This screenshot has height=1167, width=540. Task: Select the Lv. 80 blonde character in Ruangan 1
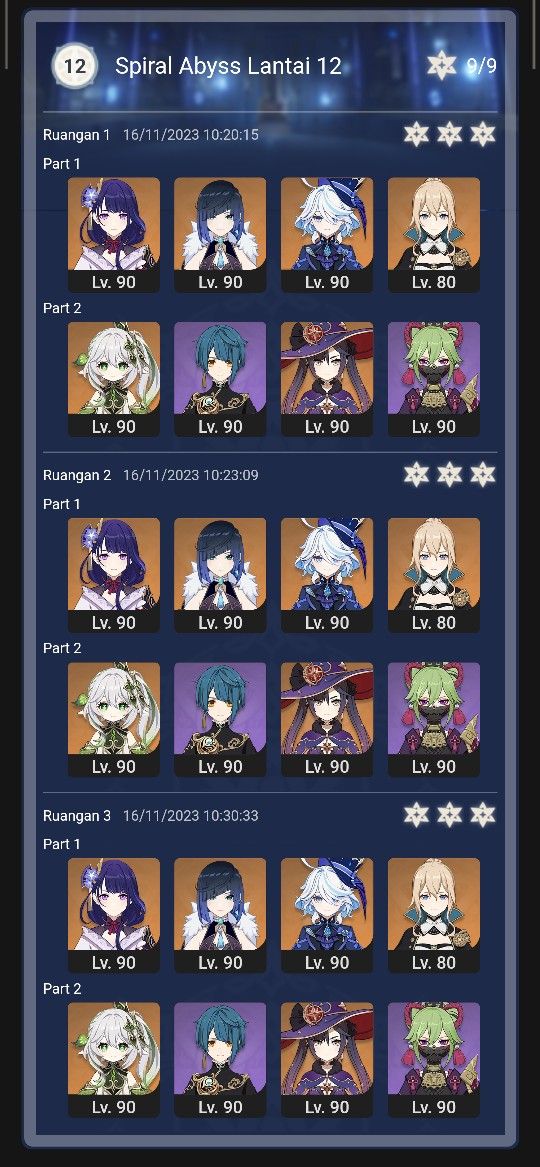(x=434, y=234)
